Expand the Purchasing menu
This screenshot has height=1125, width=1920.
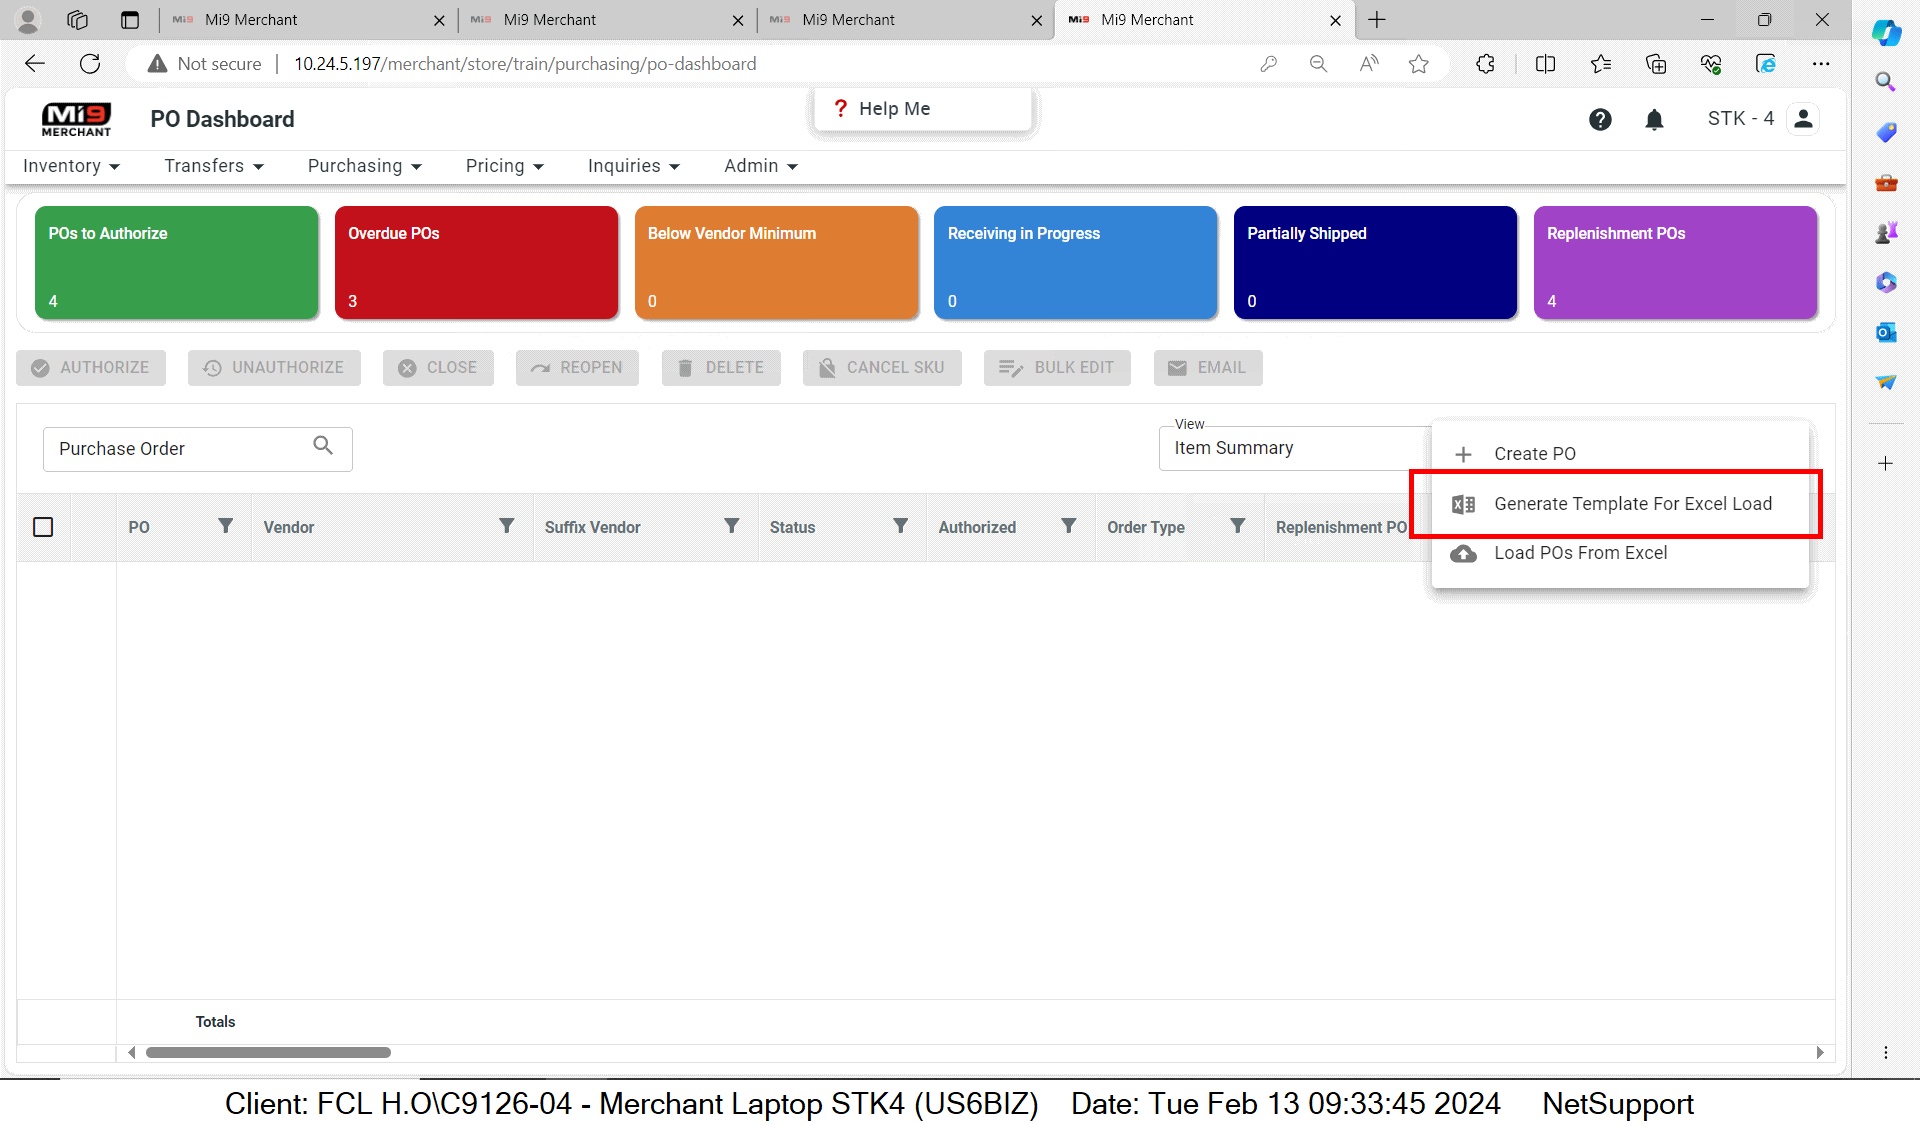tap(365, 166)
